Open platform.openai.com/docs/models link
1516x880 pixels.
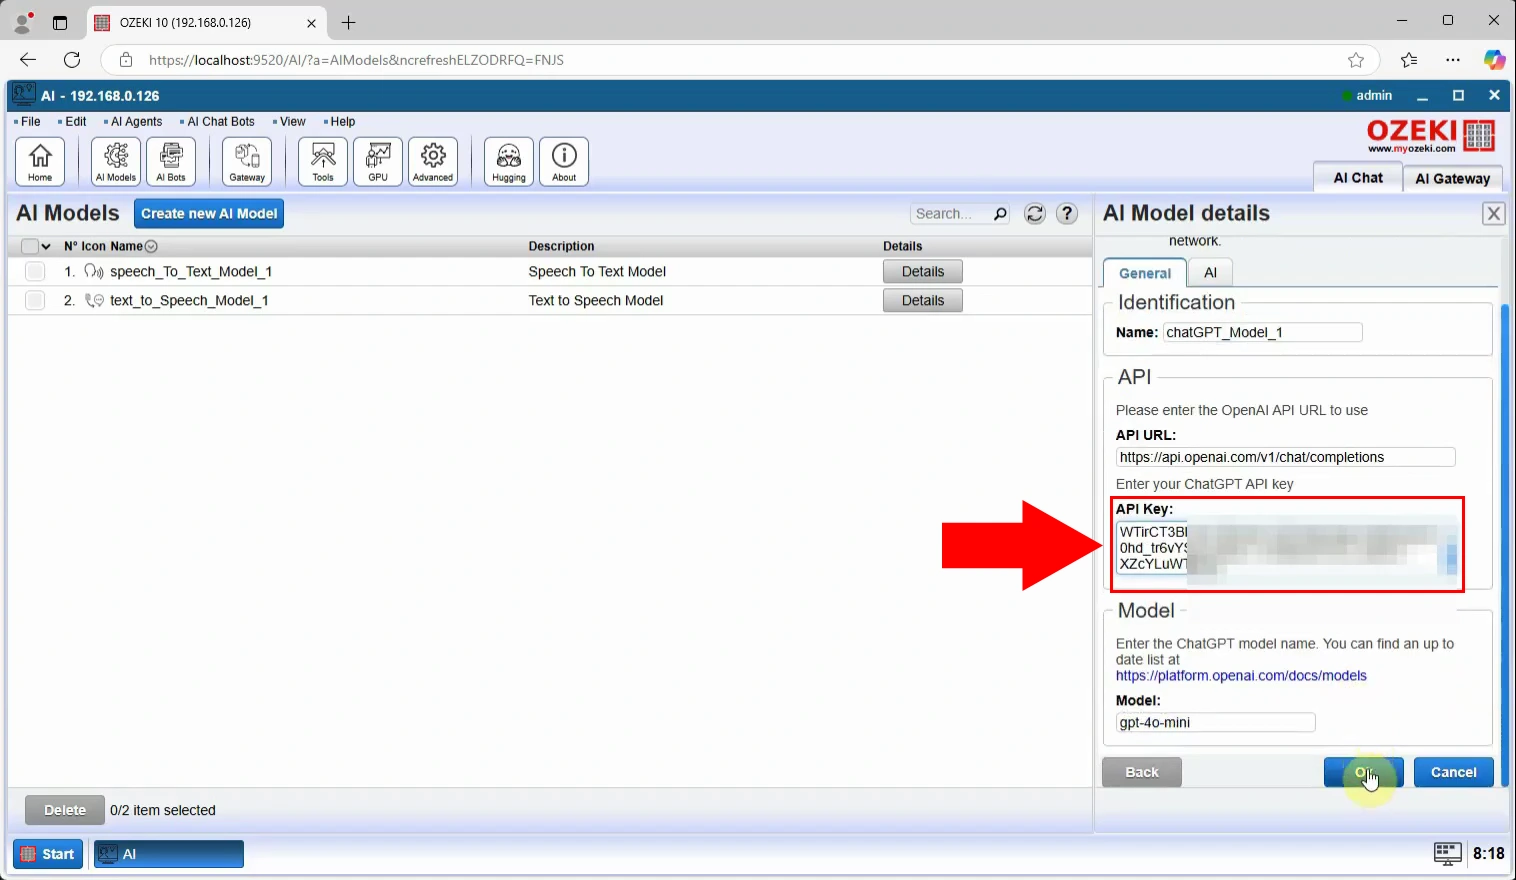pyautogui.click(x=1241, y=676)
